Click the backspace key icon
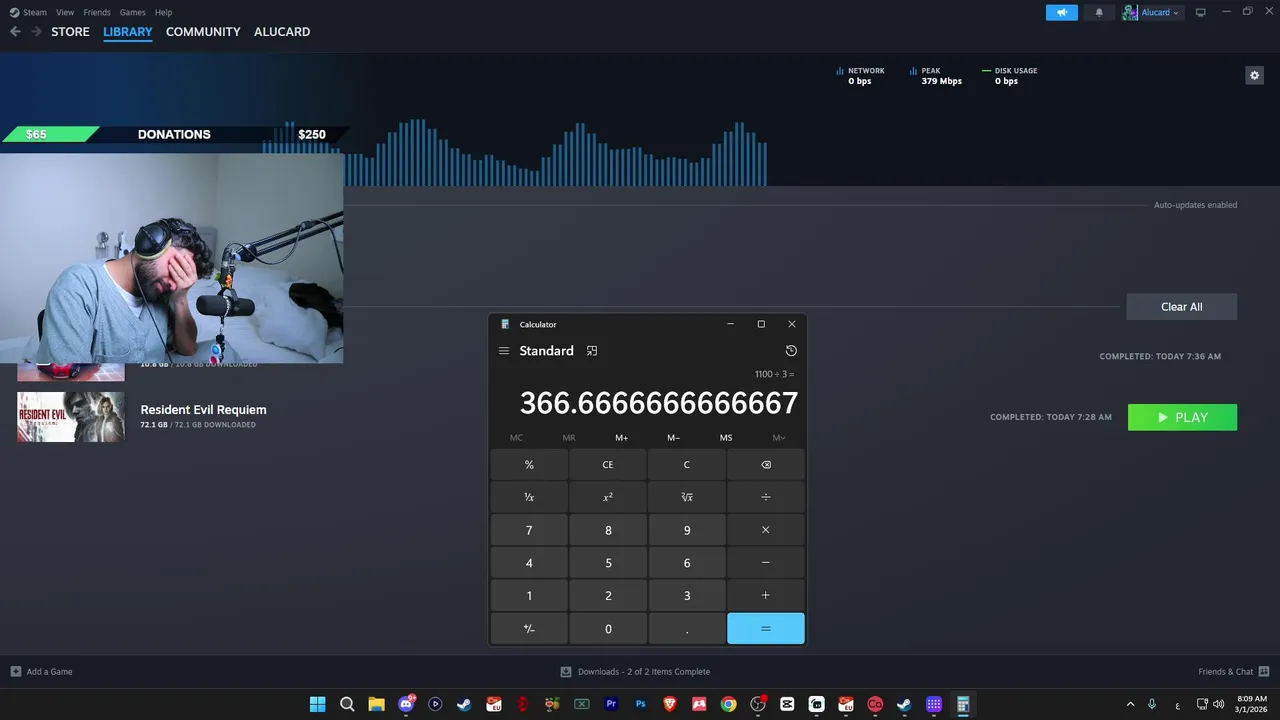Viewport: 1280px width, 720px height. click(x=766, y=465)
